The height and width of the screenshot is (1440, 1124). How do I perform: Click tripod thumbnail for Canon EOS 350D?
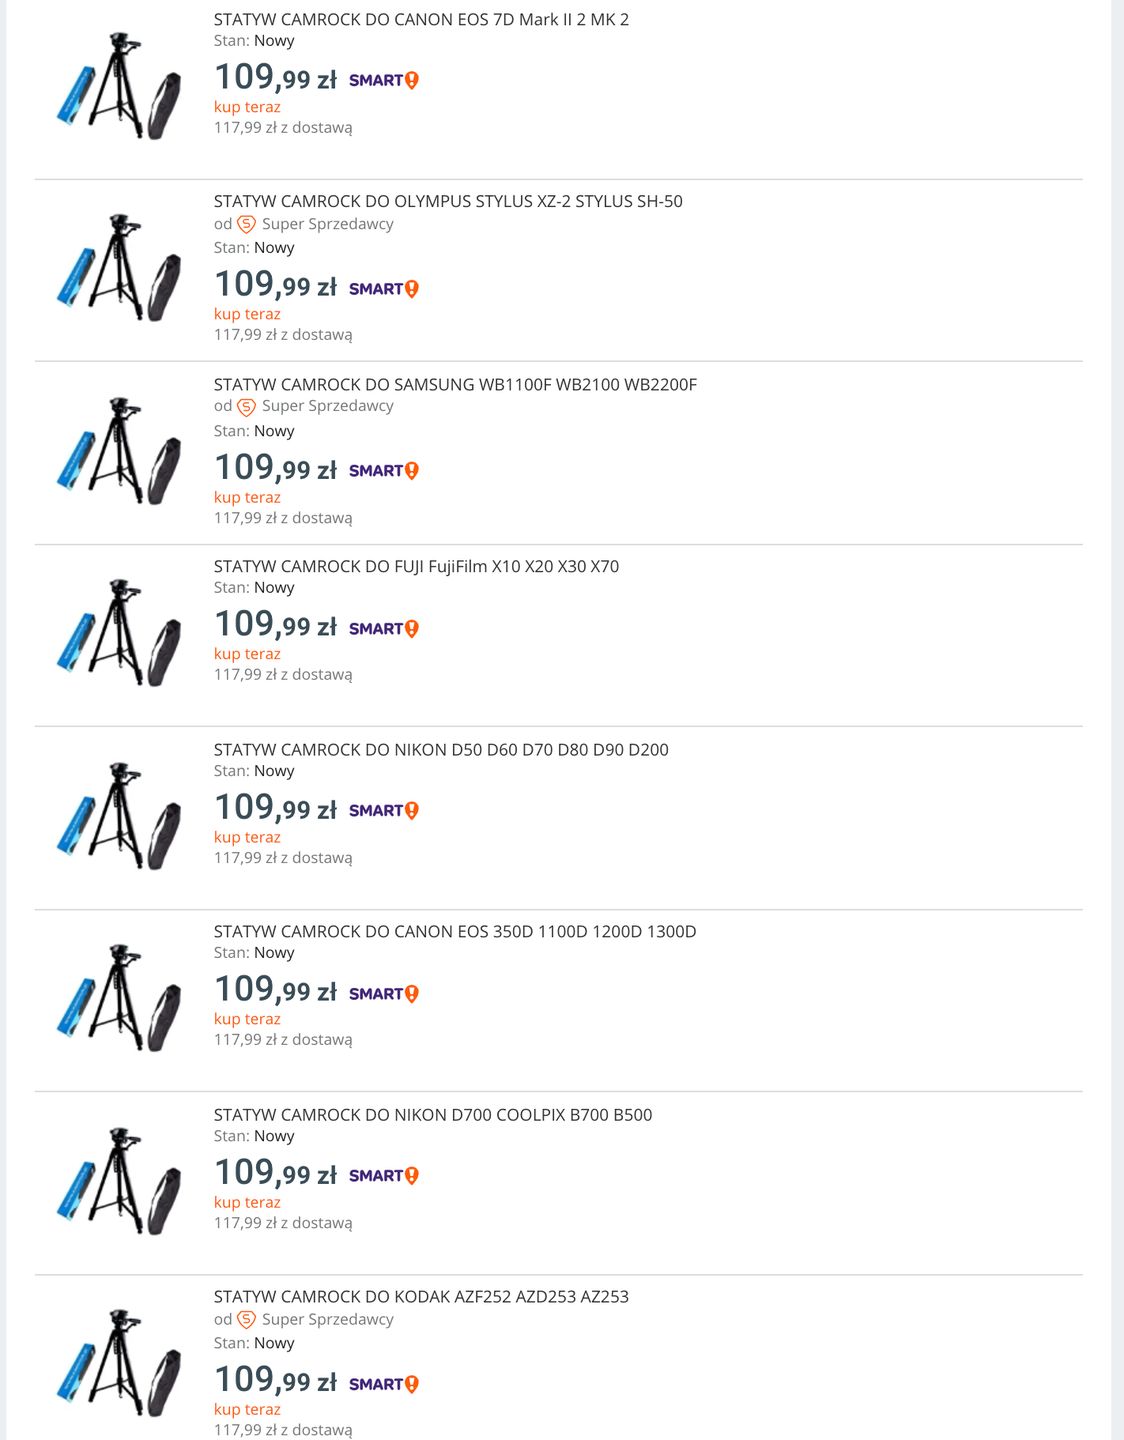click(119, 998)
